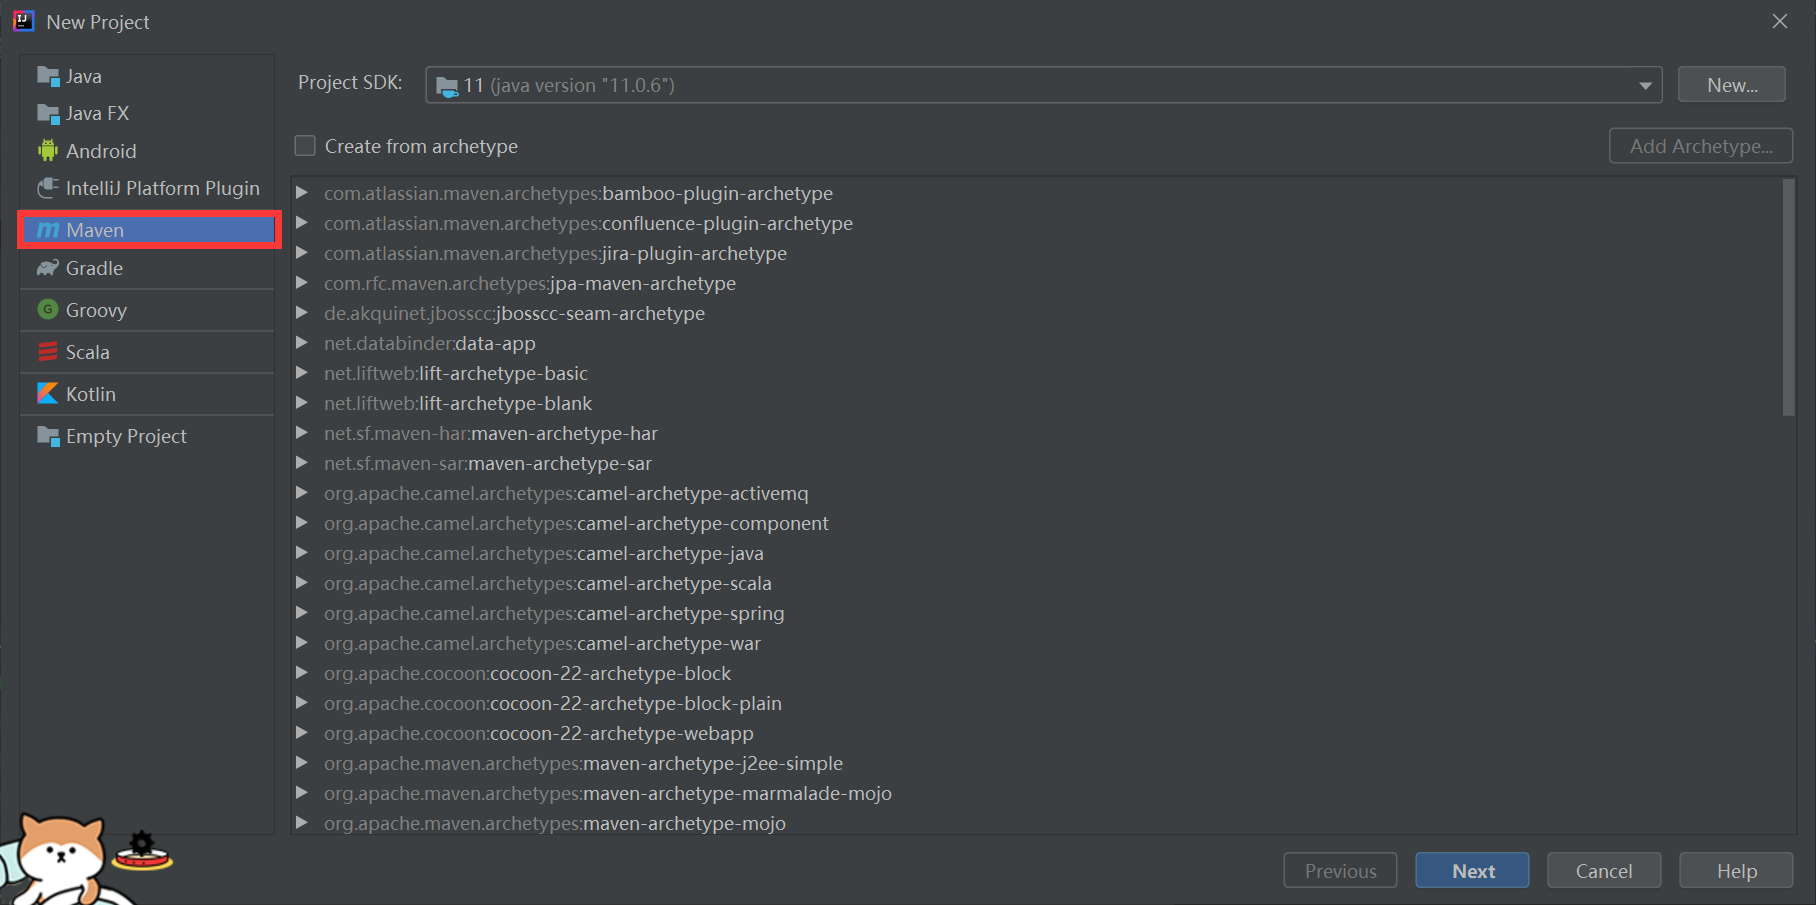Select camel-archetype-scala row

tap(1036, 583)
